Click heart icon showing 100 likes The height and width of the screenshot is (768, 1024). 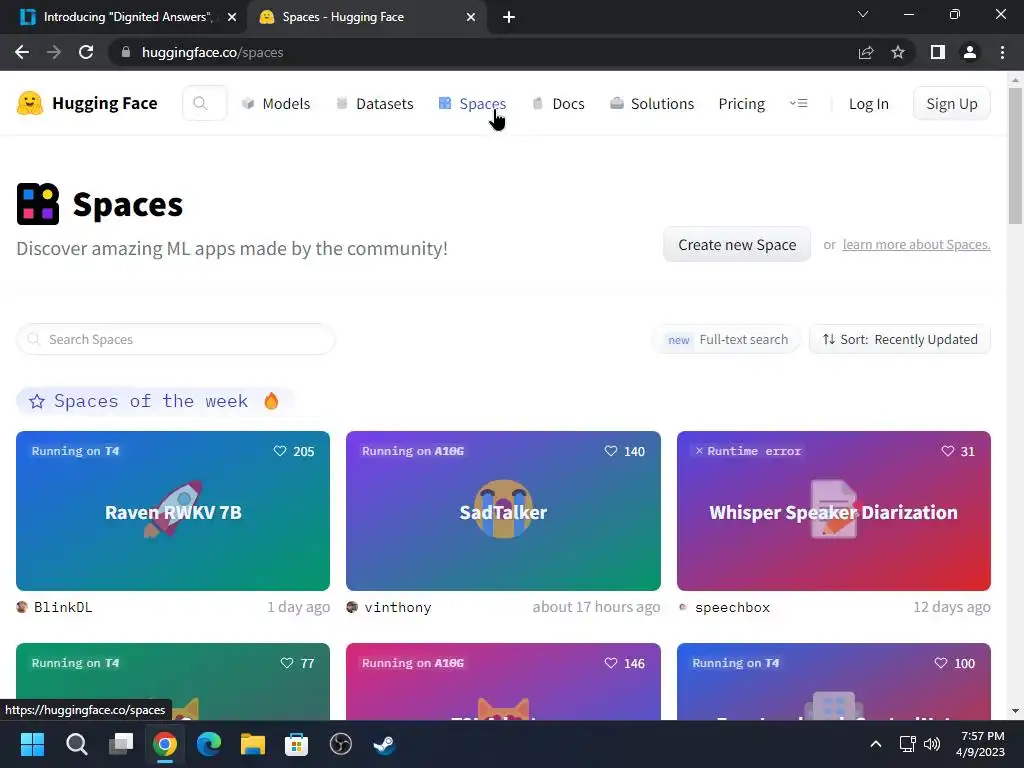click(940, 663)
